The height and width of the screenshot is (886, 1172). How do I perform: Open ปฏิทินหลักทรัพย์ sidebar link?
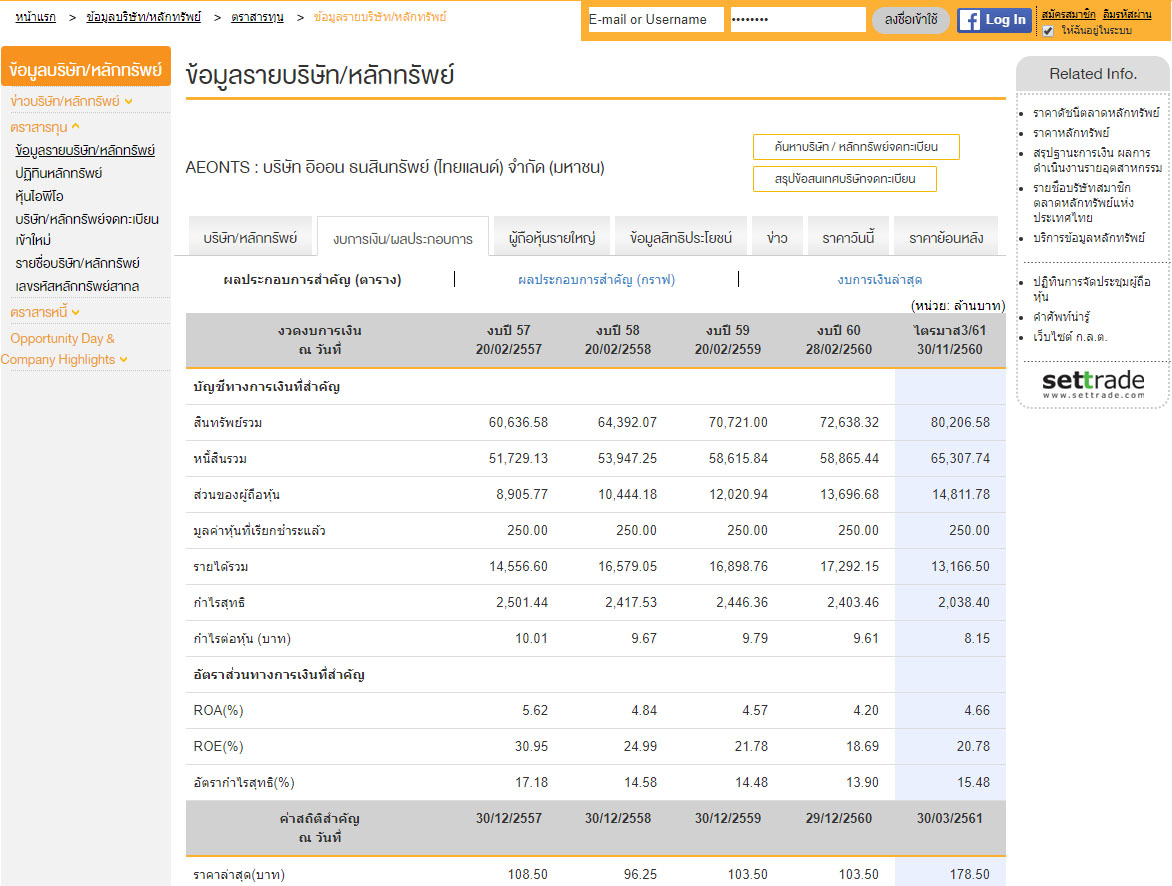pyautogui.click(x=59, y=173)
